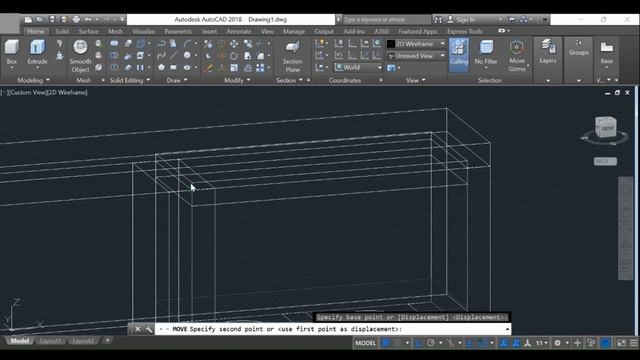Open the Groups panel

point(578,48)
